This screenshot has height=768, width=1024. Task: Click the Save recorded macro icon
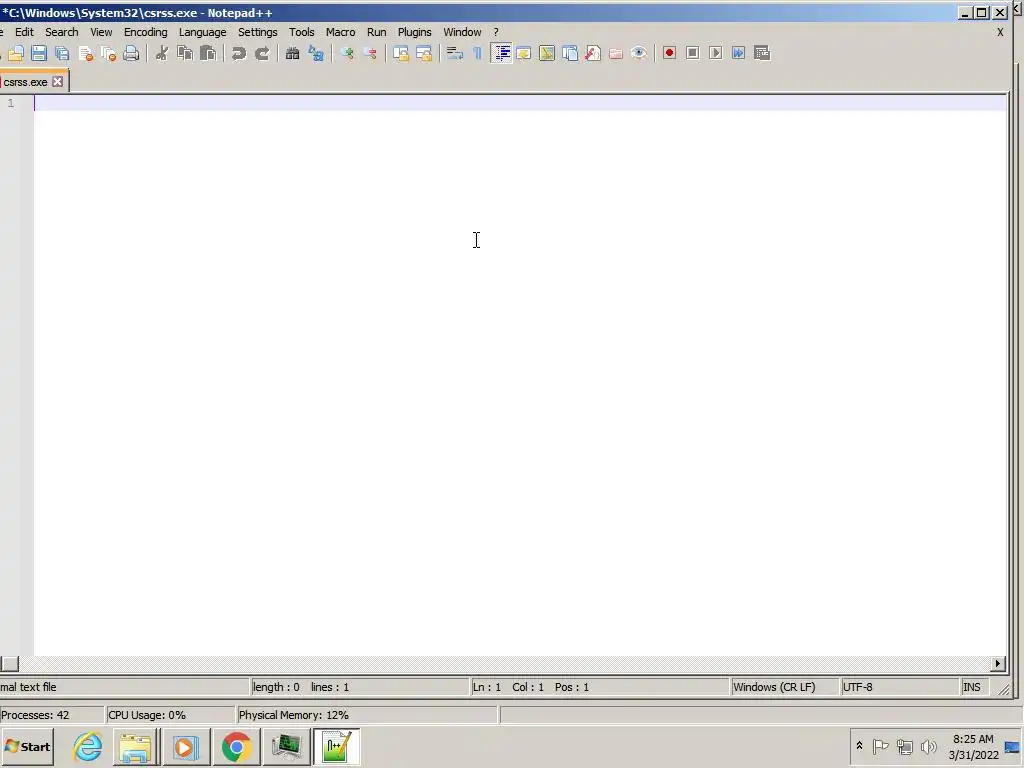(x=762, y=53)
